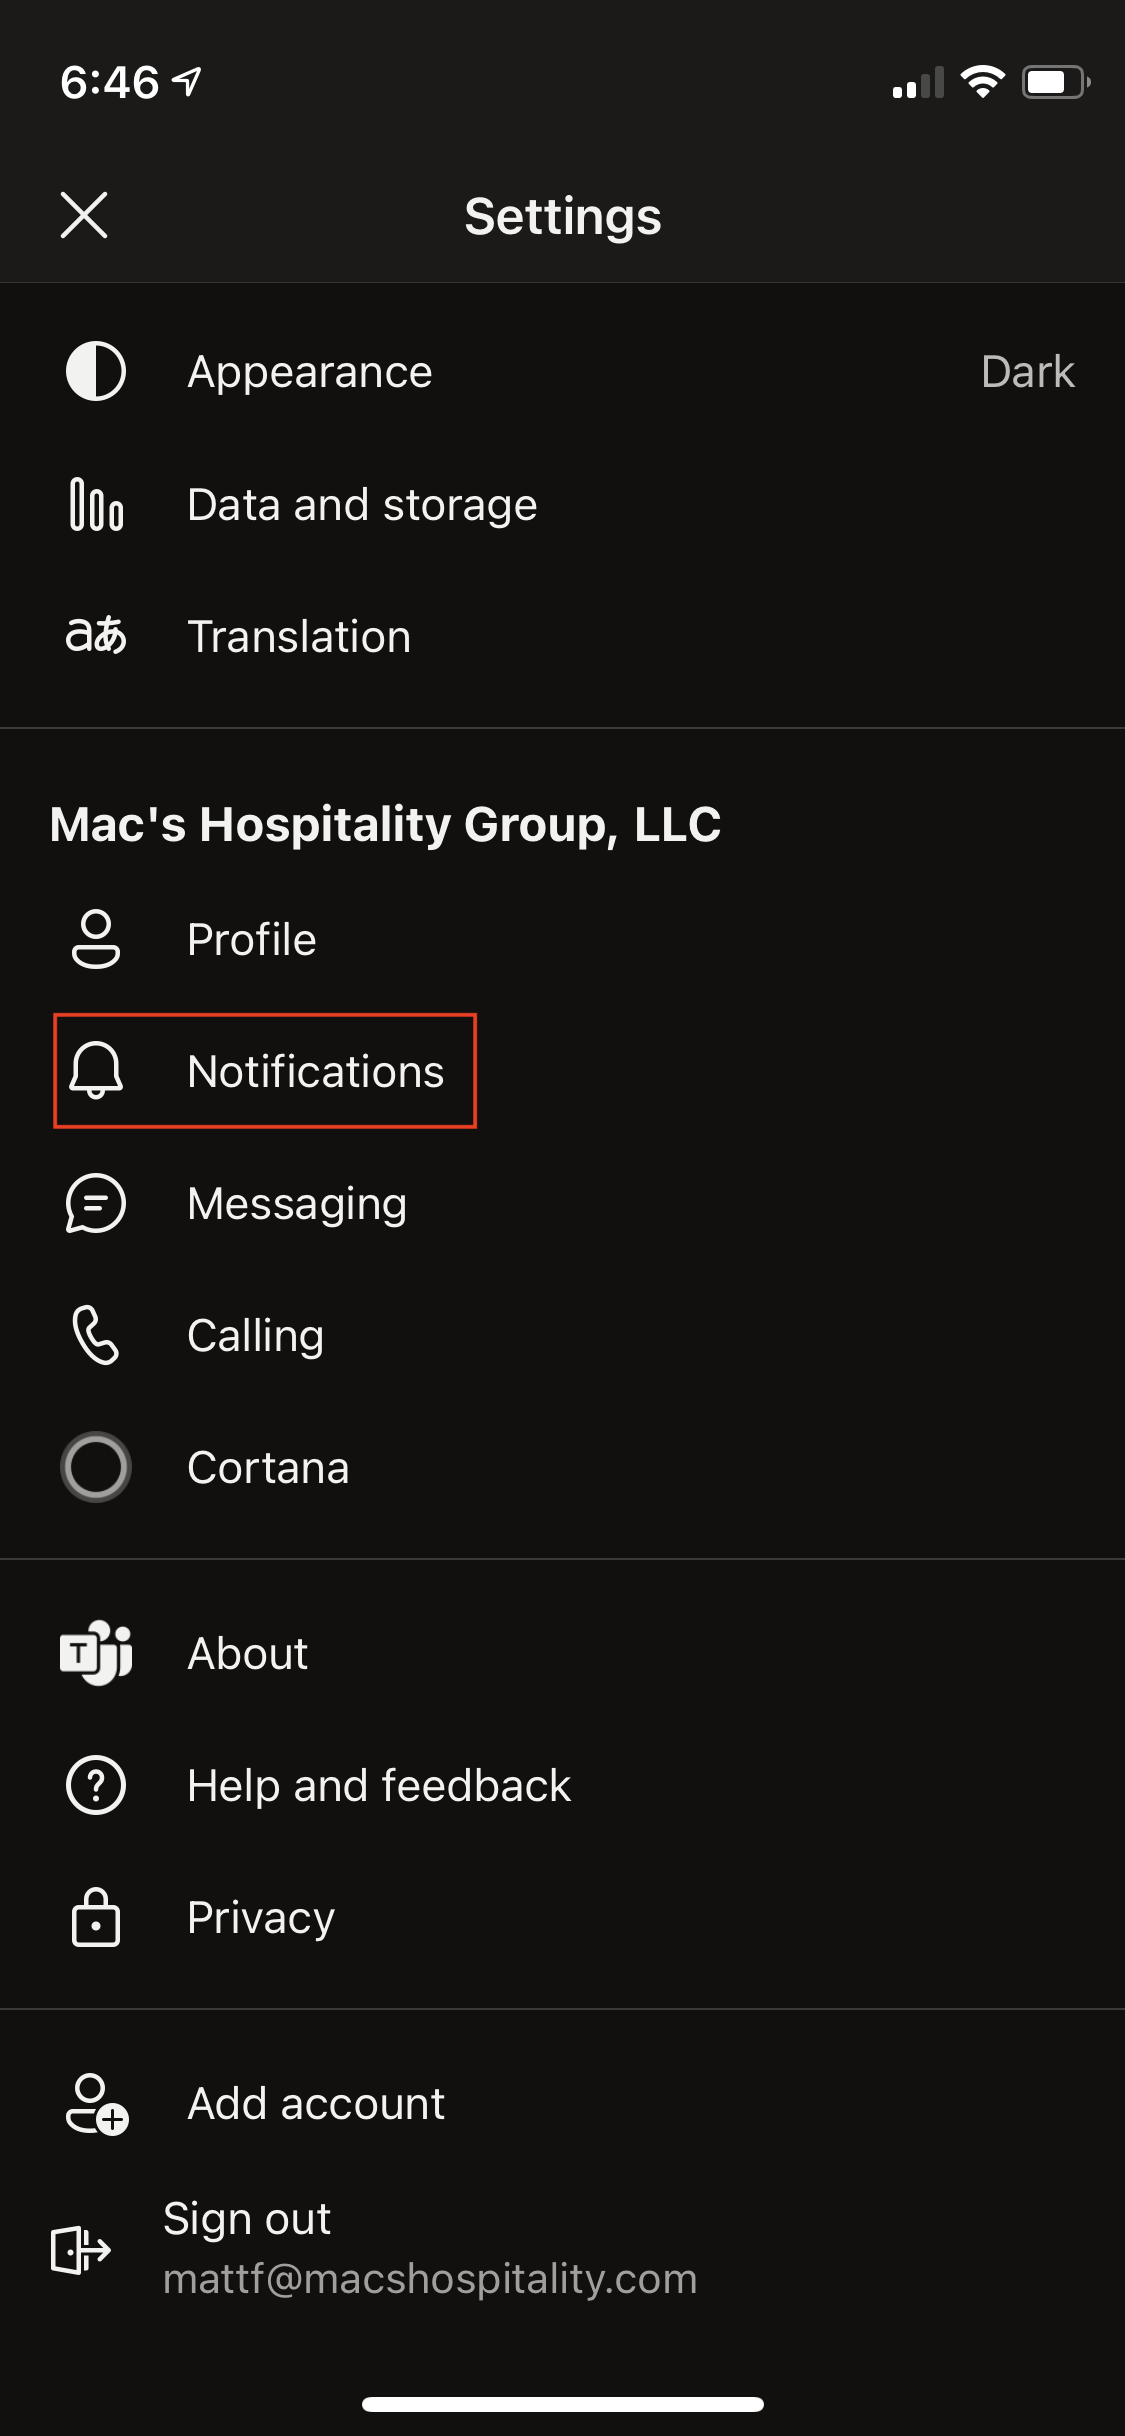Tap the Dark appearance value
Image resolution: width=1125 pixels, height=2436 pixels.
tap(1028, 372)
